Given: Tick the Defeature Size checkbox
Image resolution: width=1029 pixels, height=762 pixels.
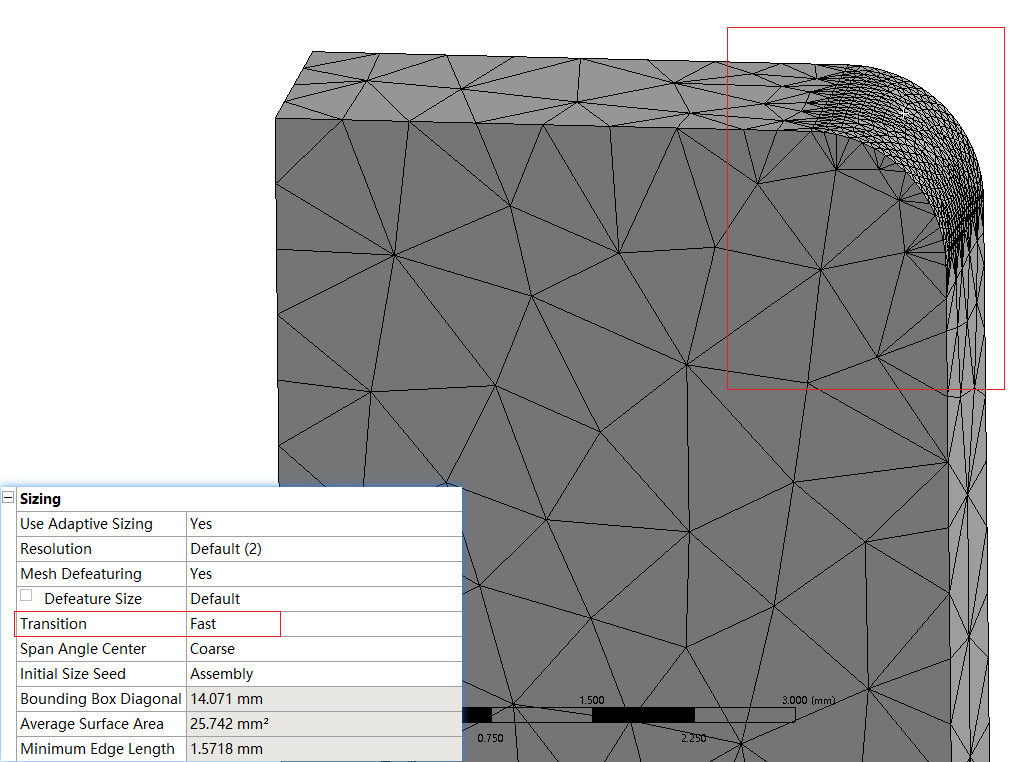Looking at the screenshot, I should [x=26, y=595].
